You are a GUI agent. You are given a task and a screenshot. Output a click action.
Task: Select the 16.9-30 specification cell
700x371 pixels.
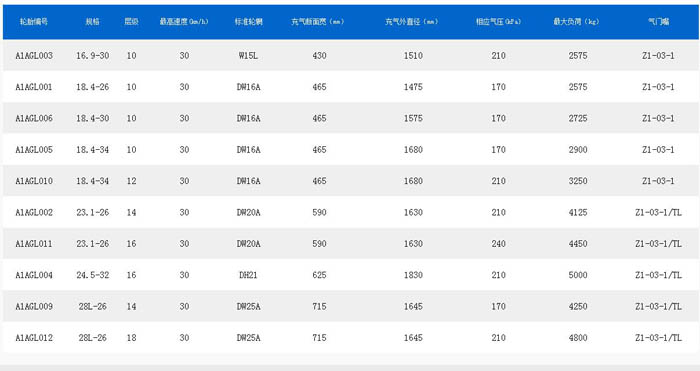tap(92, 56)
